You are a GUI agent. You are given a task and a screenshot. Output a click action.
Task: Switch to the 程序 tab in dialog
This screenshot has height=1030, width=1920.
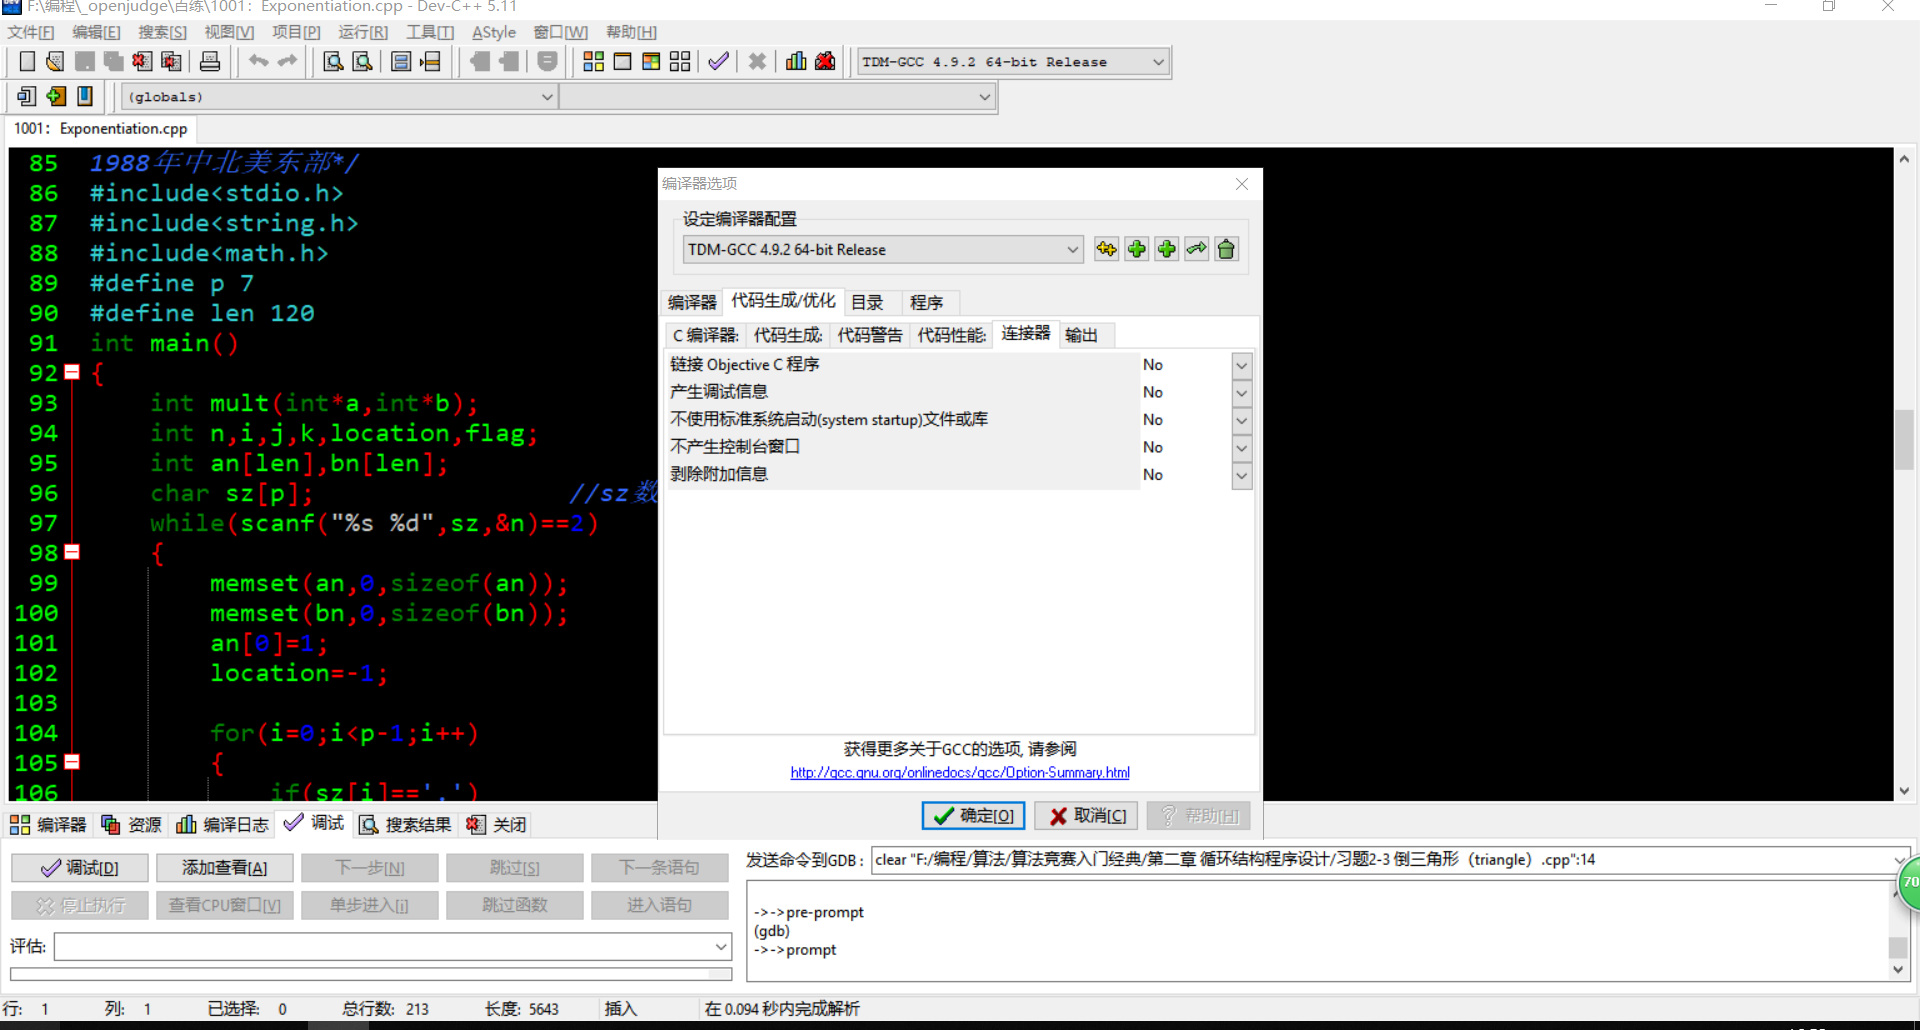pos(926,302)
